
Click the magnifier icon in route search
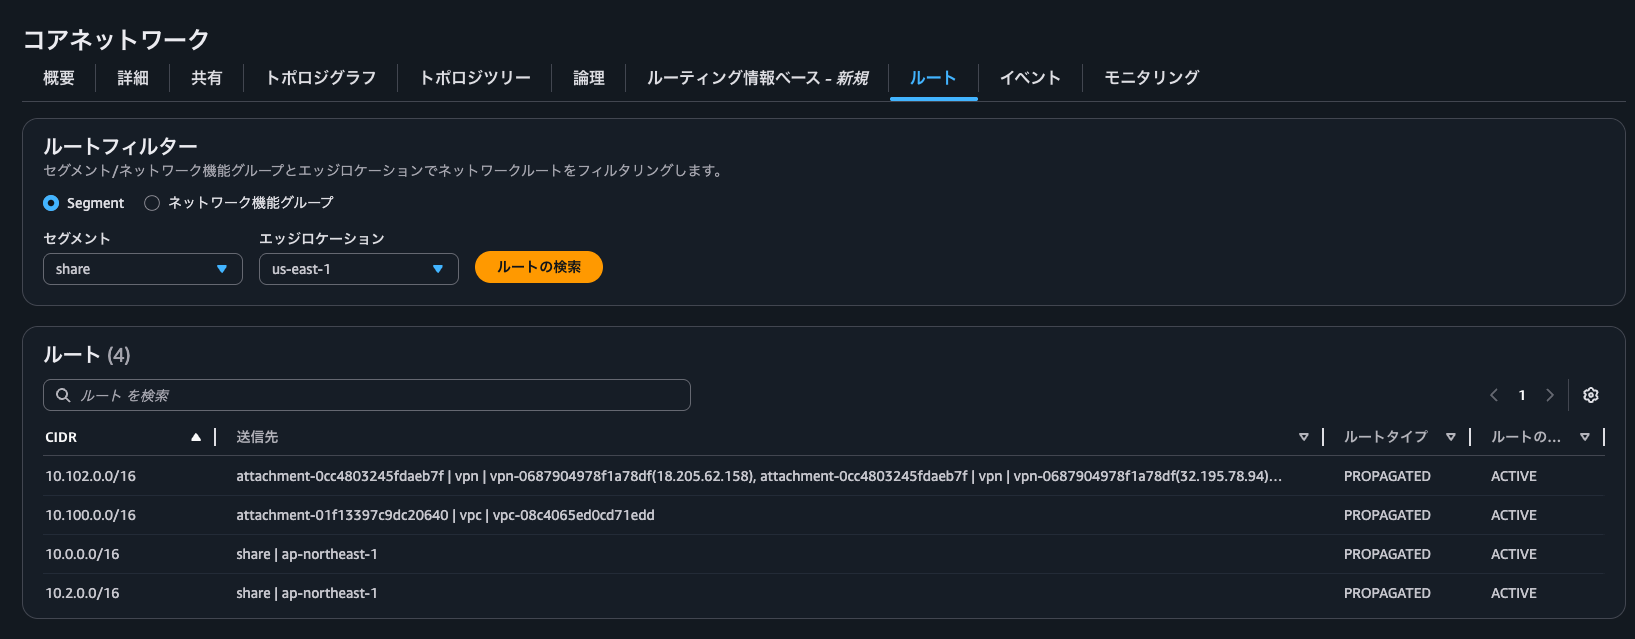(x=63, y=395)
